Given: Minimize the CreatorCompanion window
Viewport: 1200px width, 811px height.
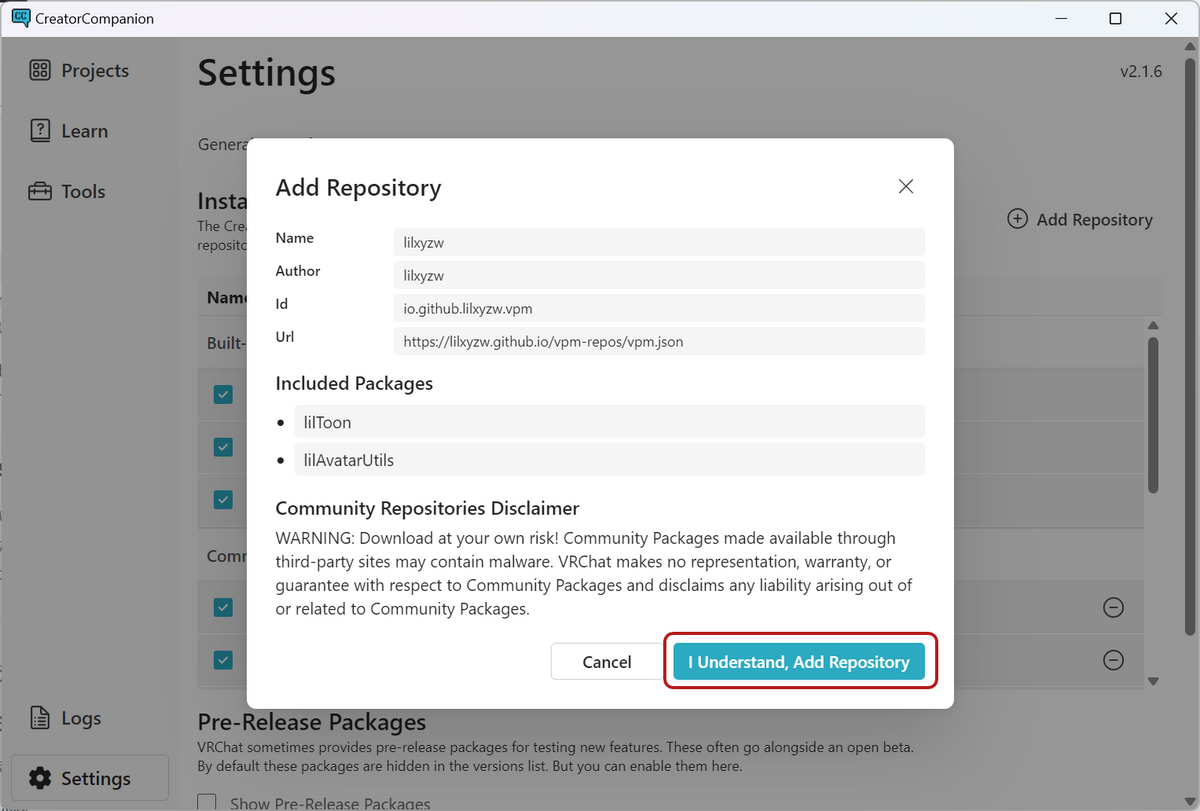Looking at the screenshot, I should pyautogui.click(x=1060, y=18).
